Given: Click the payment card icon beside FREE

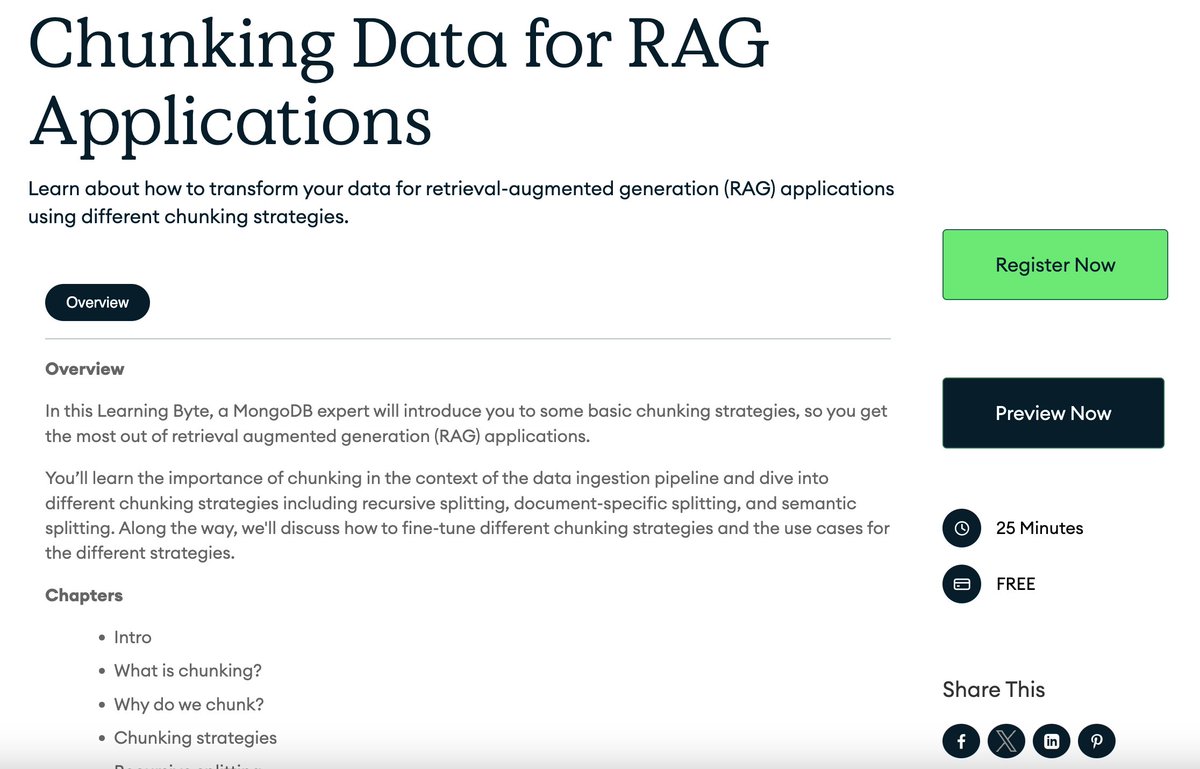Looking at the screenshot, I should (x=961, y=584).
